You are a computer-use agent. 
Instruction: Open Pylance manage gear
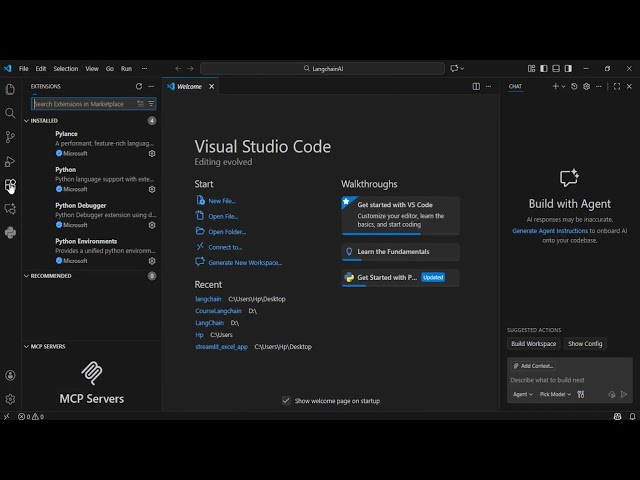point(152,153)
